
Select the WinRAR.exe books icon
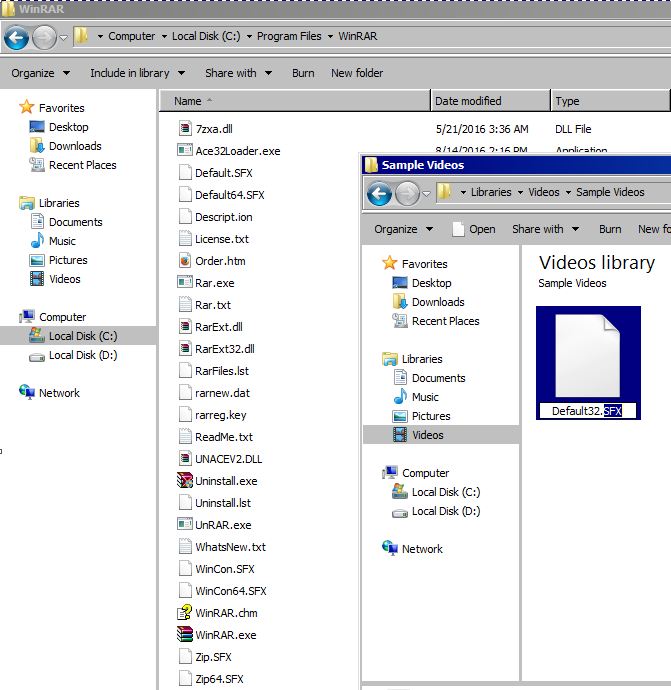[x=185, y=634]
